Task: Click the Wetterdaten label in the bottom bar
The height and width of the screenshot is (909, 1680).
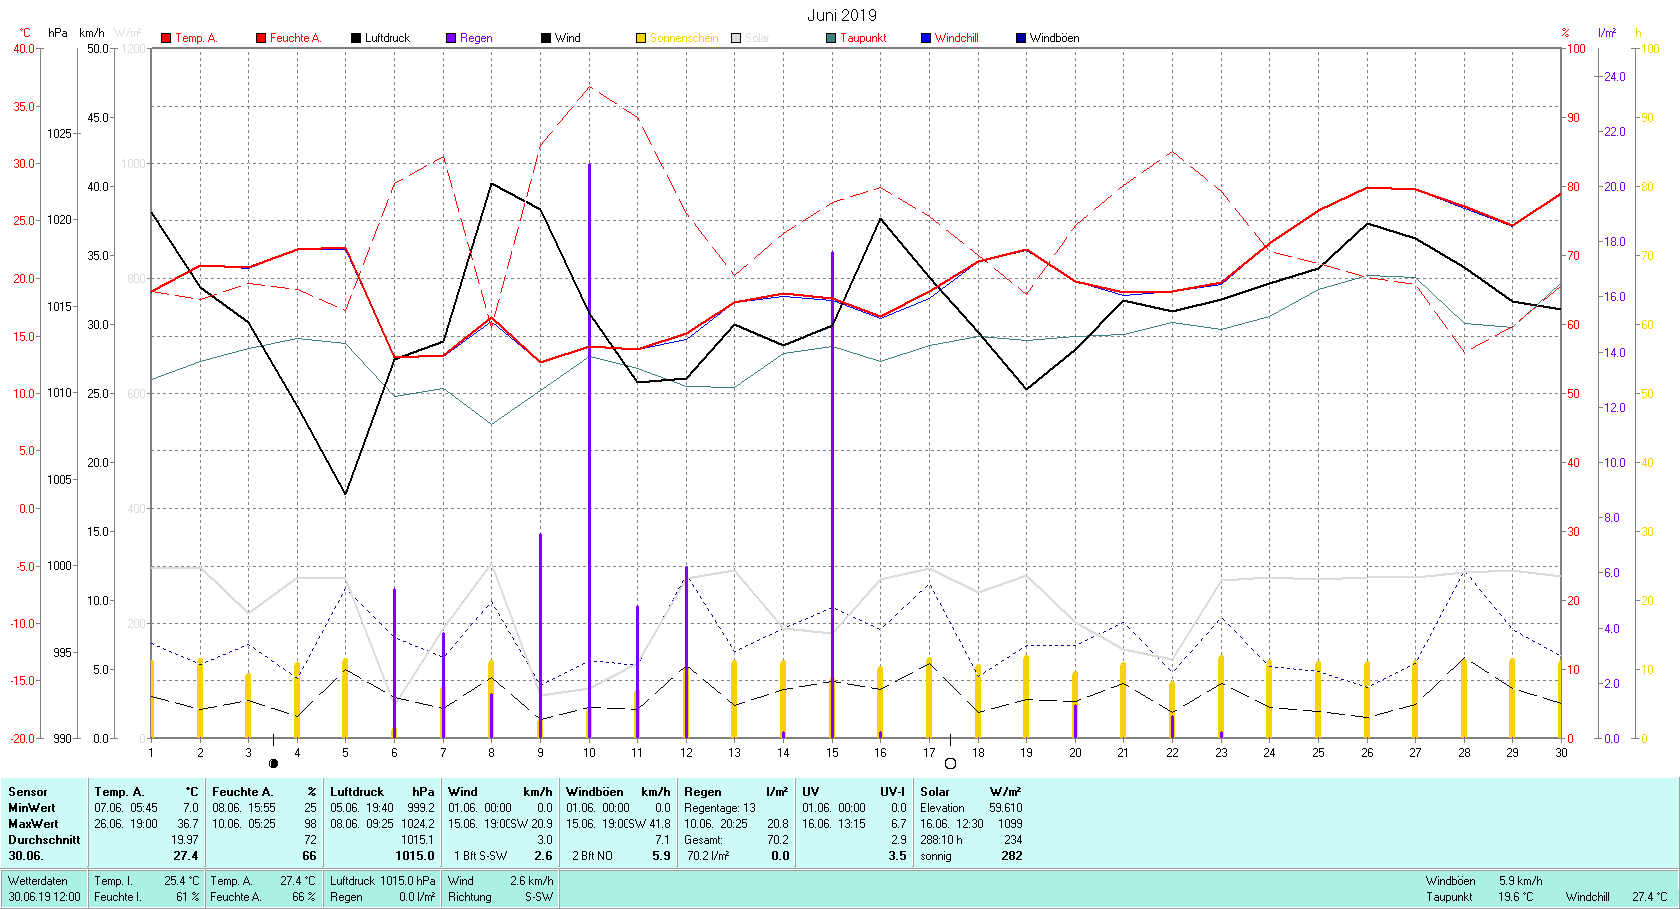Action: point(38,881)
